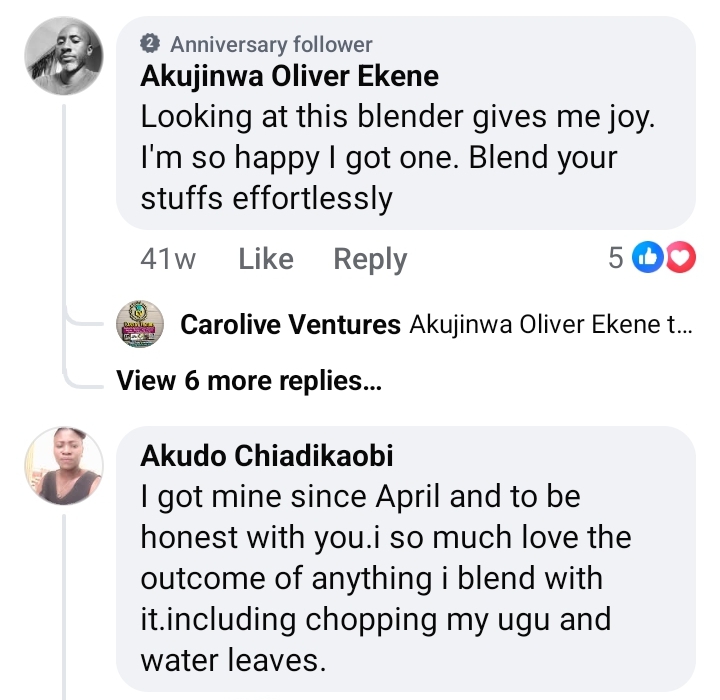Expand View 6 more replies

(x=249, y=380)
